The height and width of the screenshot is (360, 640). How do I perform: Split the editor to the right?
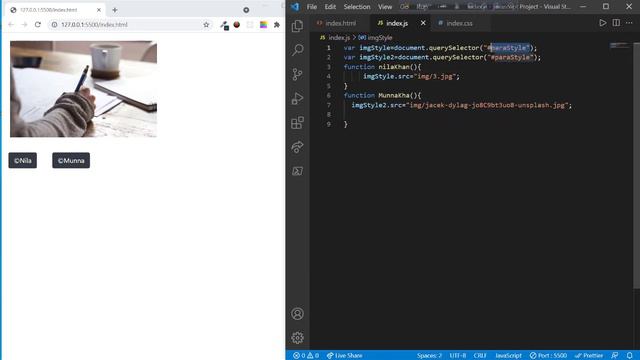[x=616, y=23]
